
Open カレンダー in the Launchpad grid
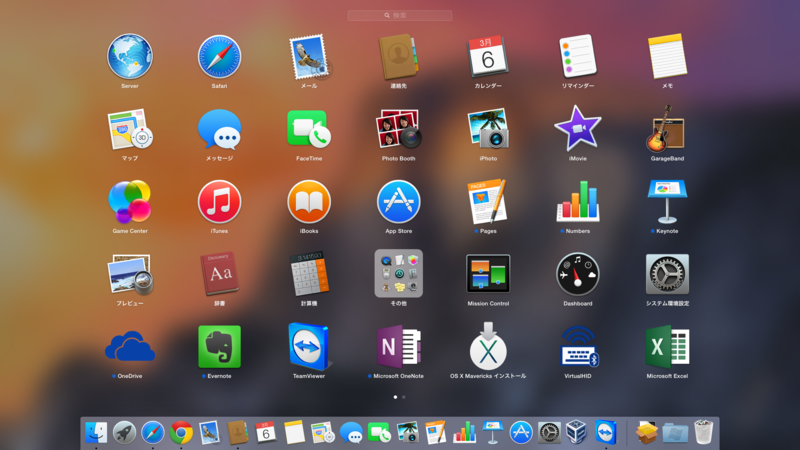[488, 57]
